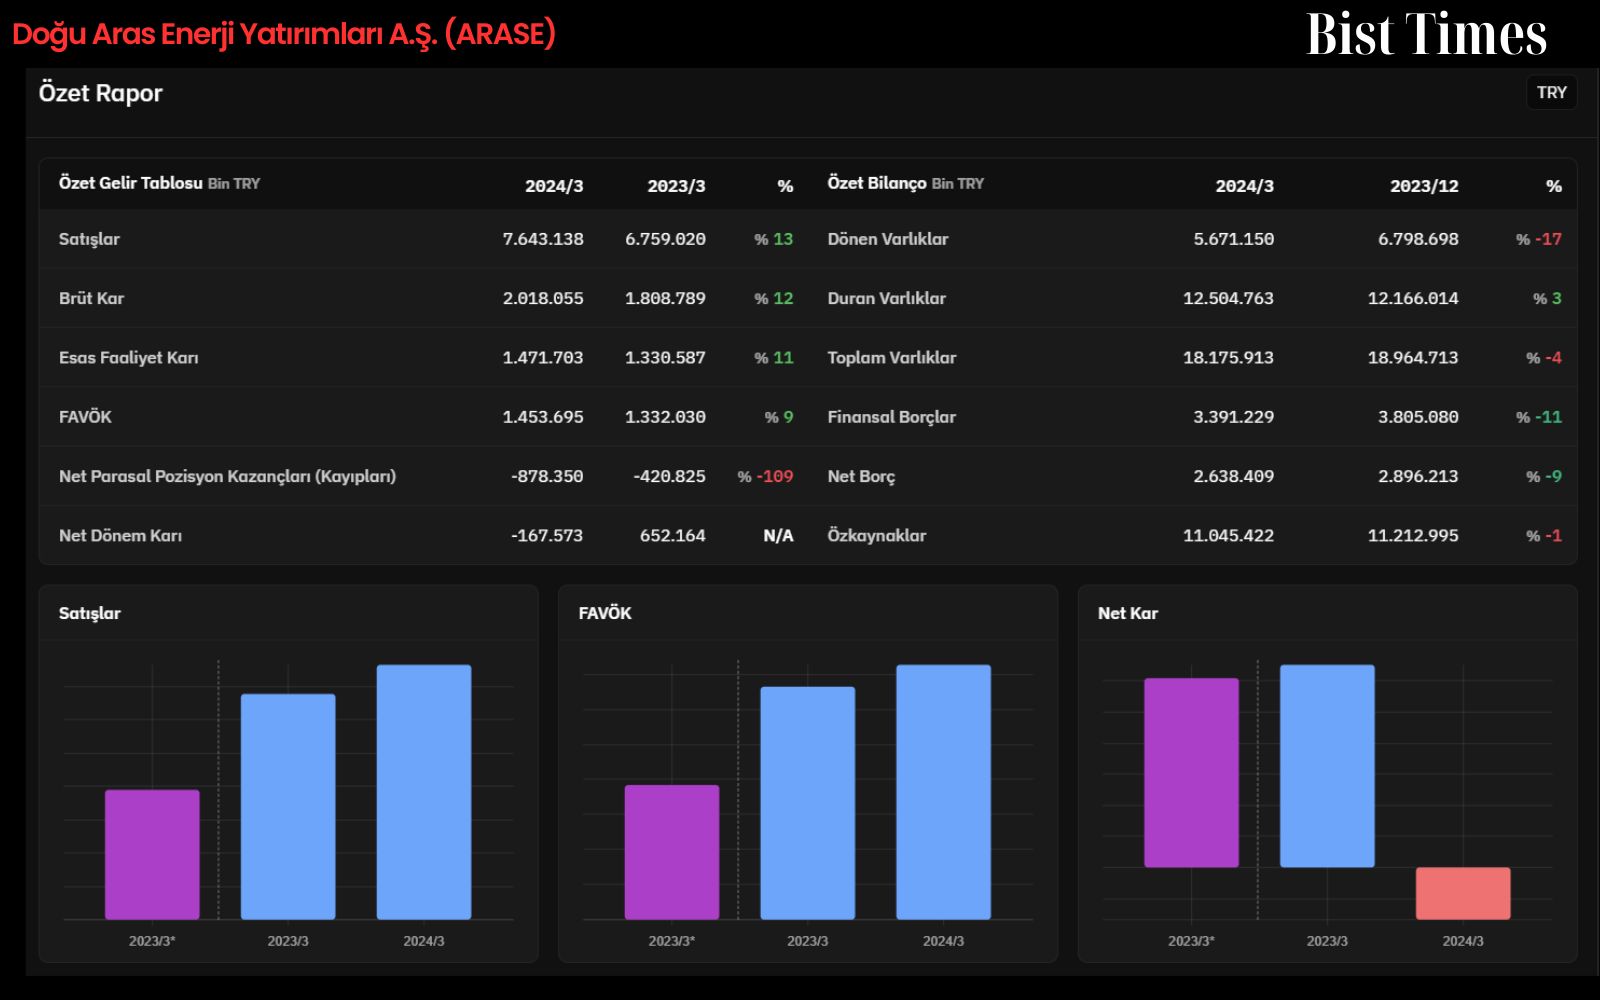Screen dimensions: 1600x1000
Task: Click the Finansal Borçlar balance row
Action: click(x=1193, y=417)
